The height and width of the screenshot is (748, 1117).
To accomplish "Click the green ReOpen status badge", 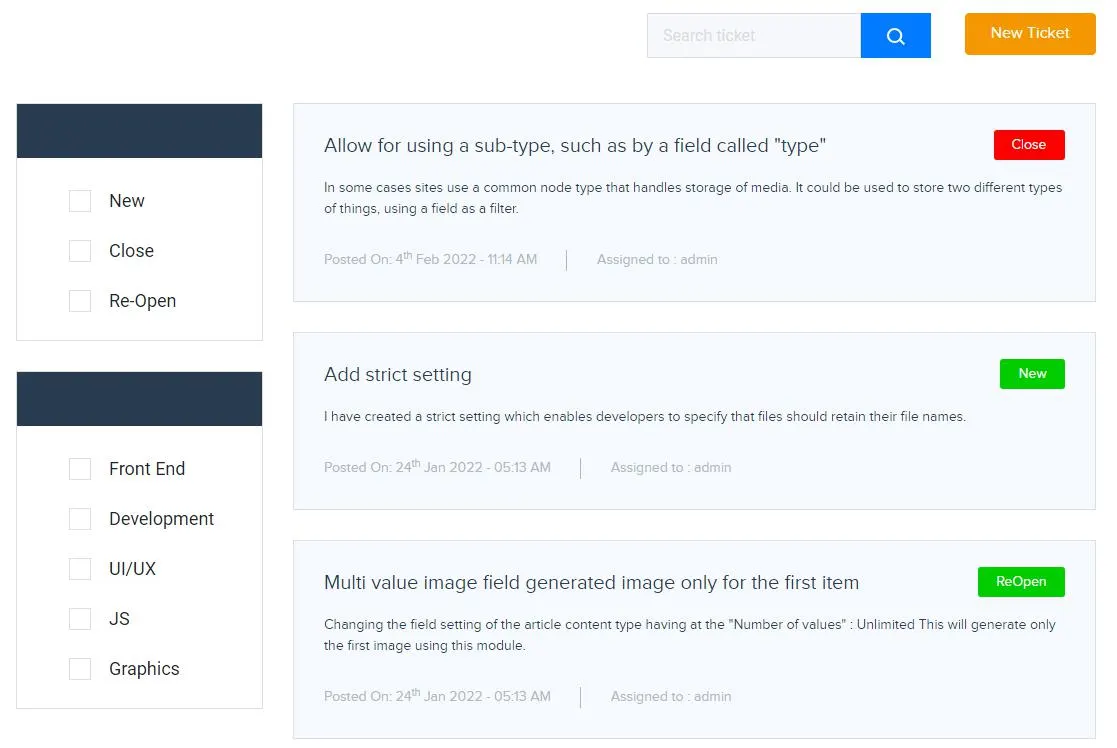I will click(x=1021, y=582).
